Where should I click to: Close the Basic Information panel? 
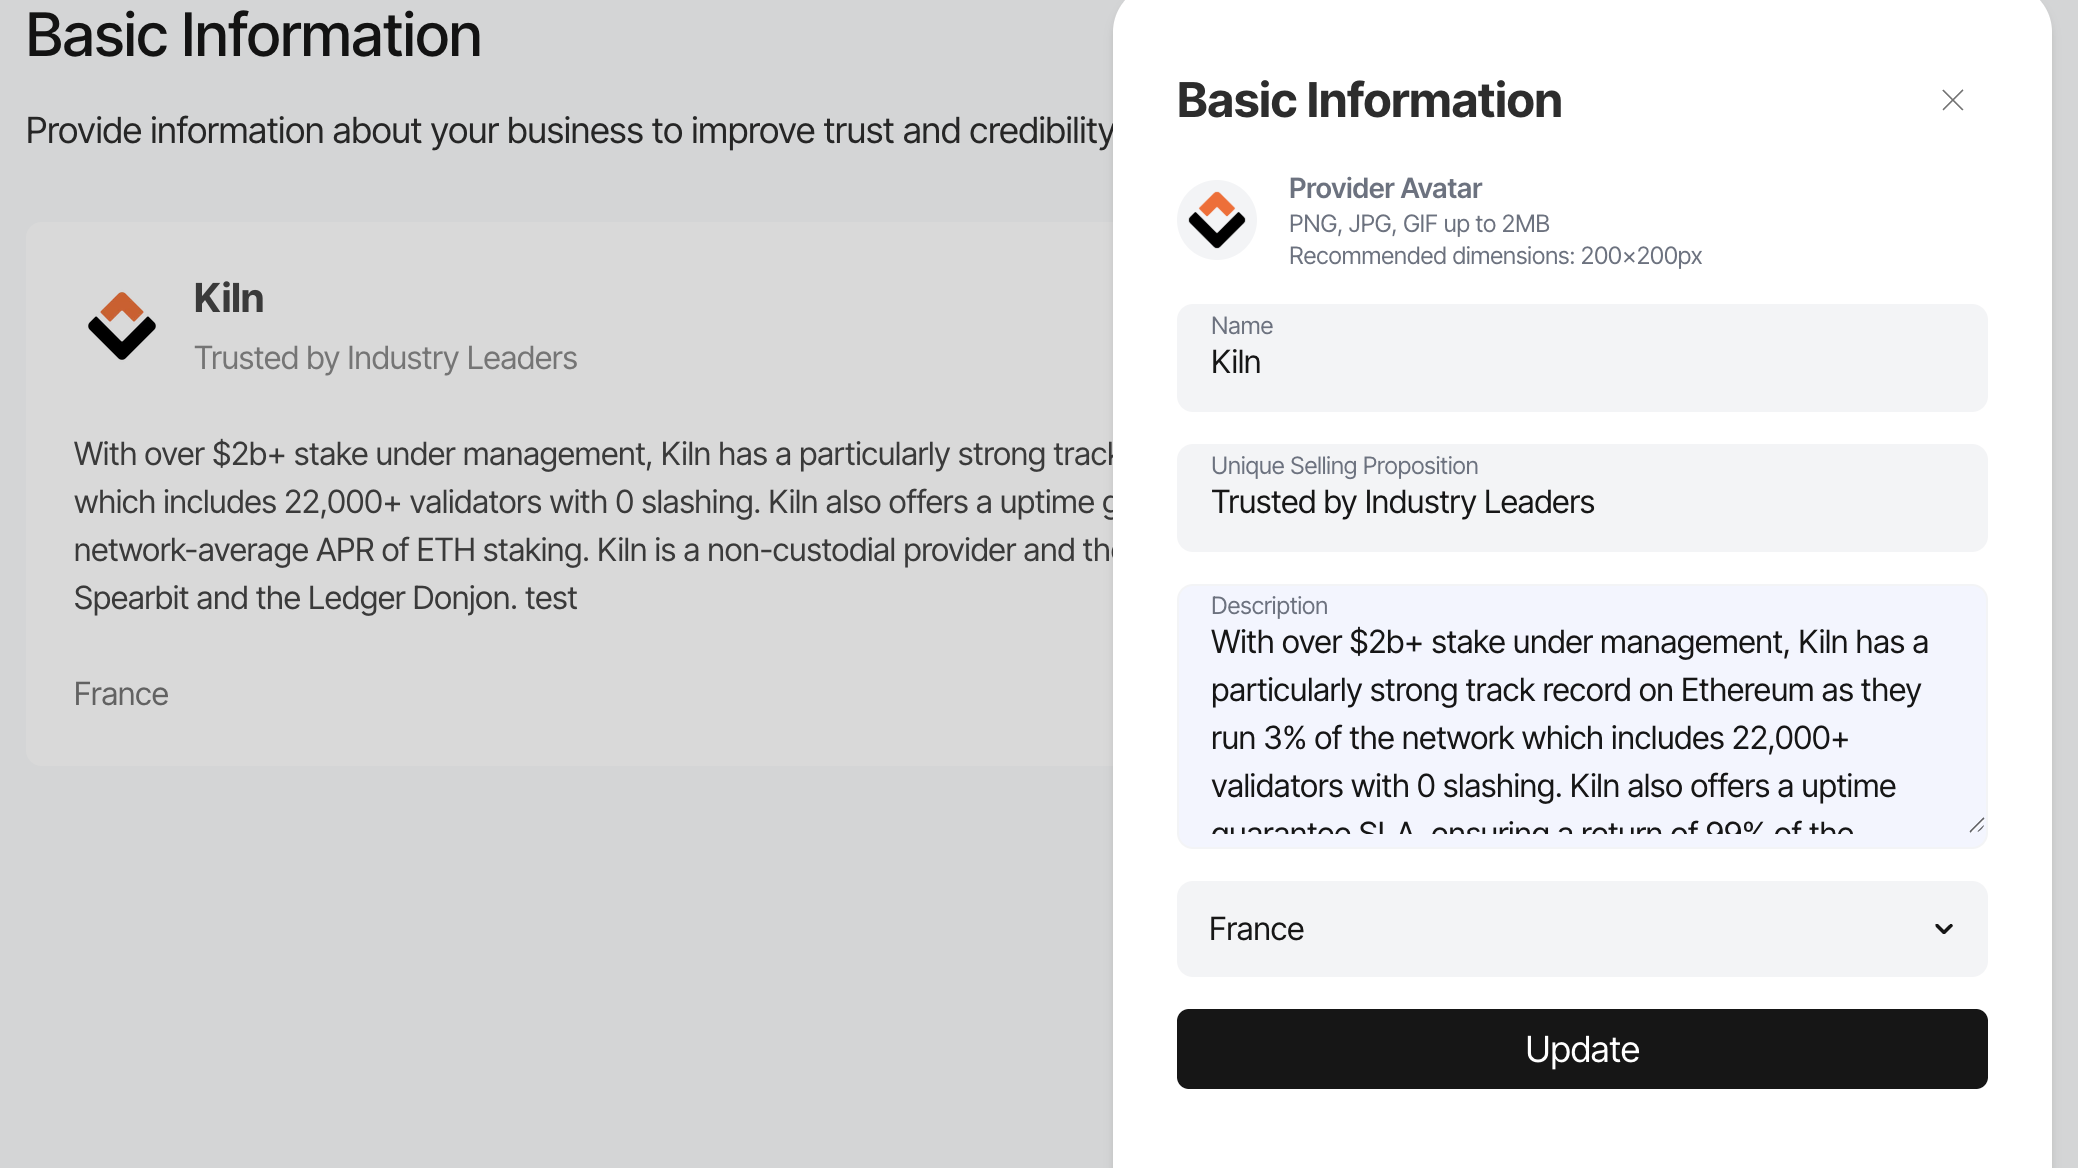(1952, 100)
